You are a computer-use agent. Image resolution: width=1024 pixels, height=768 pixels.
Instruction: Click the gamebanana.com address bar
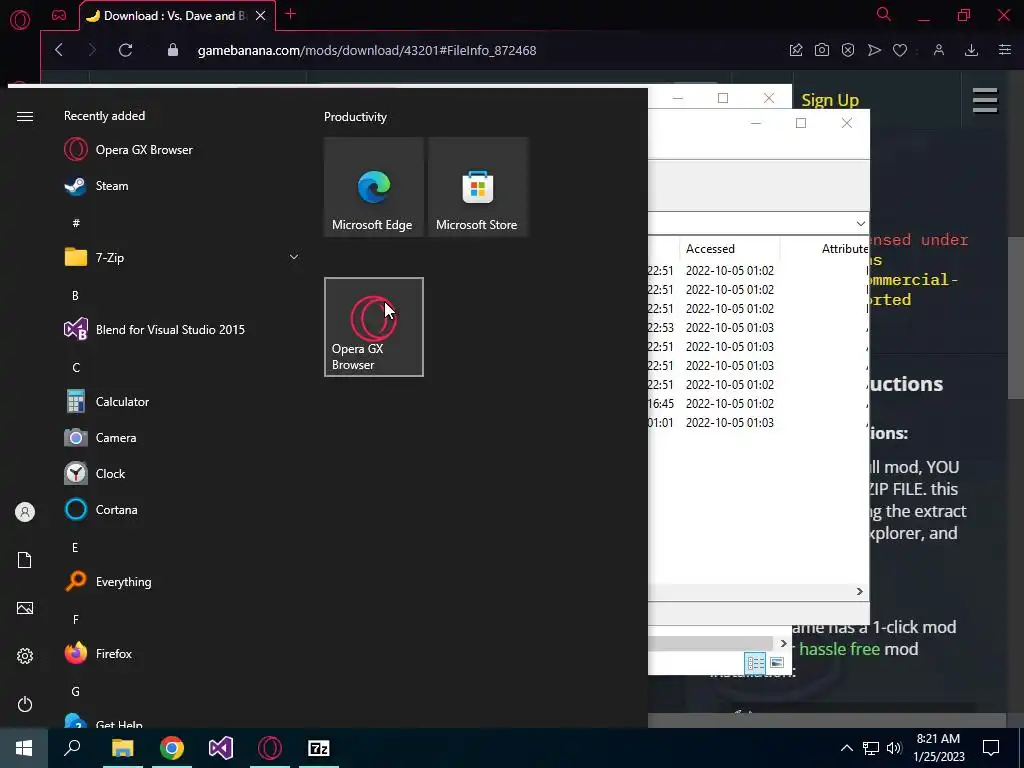point(366,50)
